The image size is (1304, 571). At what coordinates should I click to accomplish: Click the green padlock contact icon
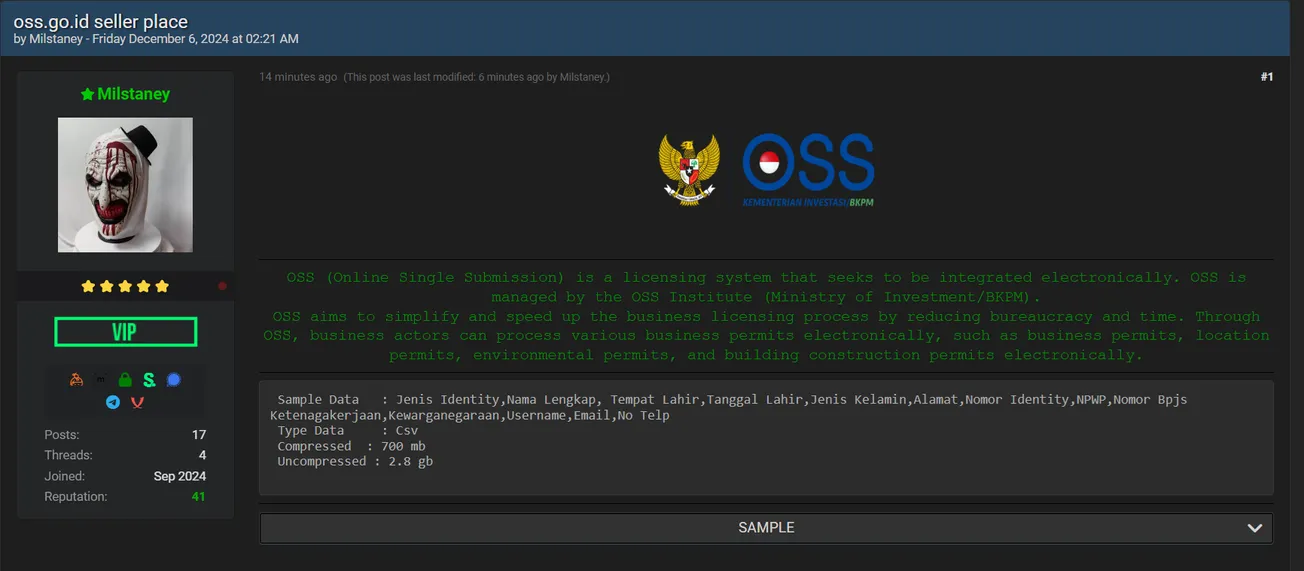pyautogui.click(x=125, y=380)
